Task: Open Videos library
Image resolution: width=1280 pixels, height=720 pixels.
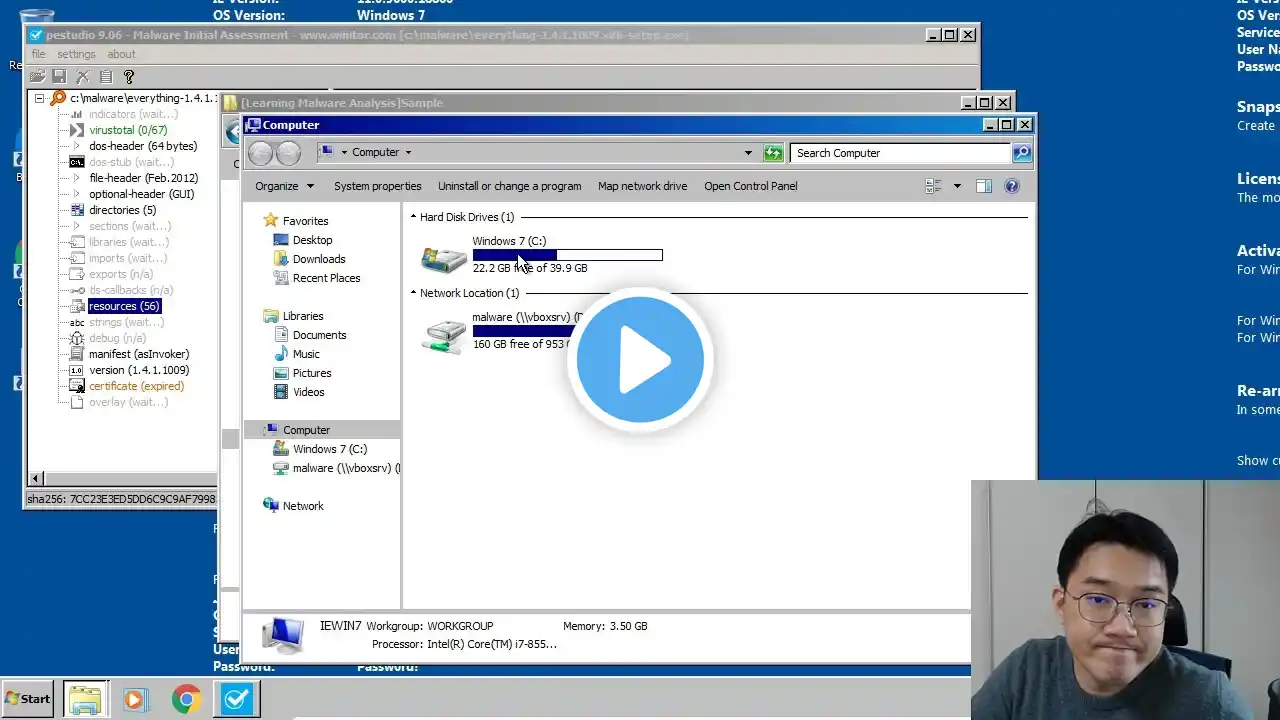Action: tap(308, 392)
